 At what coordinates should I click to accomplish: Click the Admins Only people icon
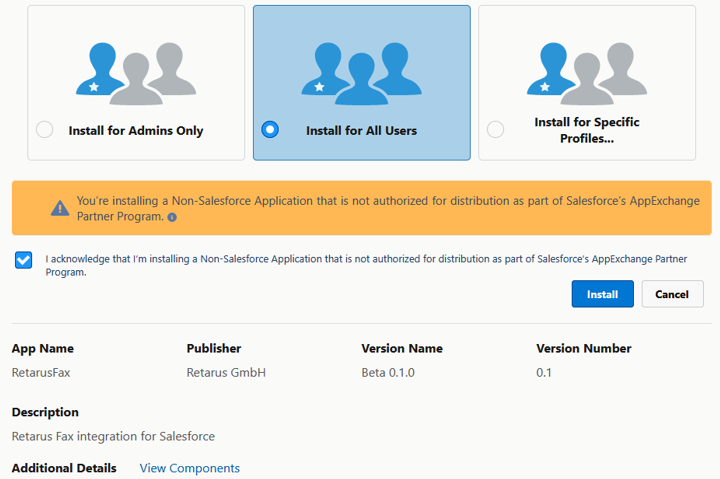(x=136, y=73)
